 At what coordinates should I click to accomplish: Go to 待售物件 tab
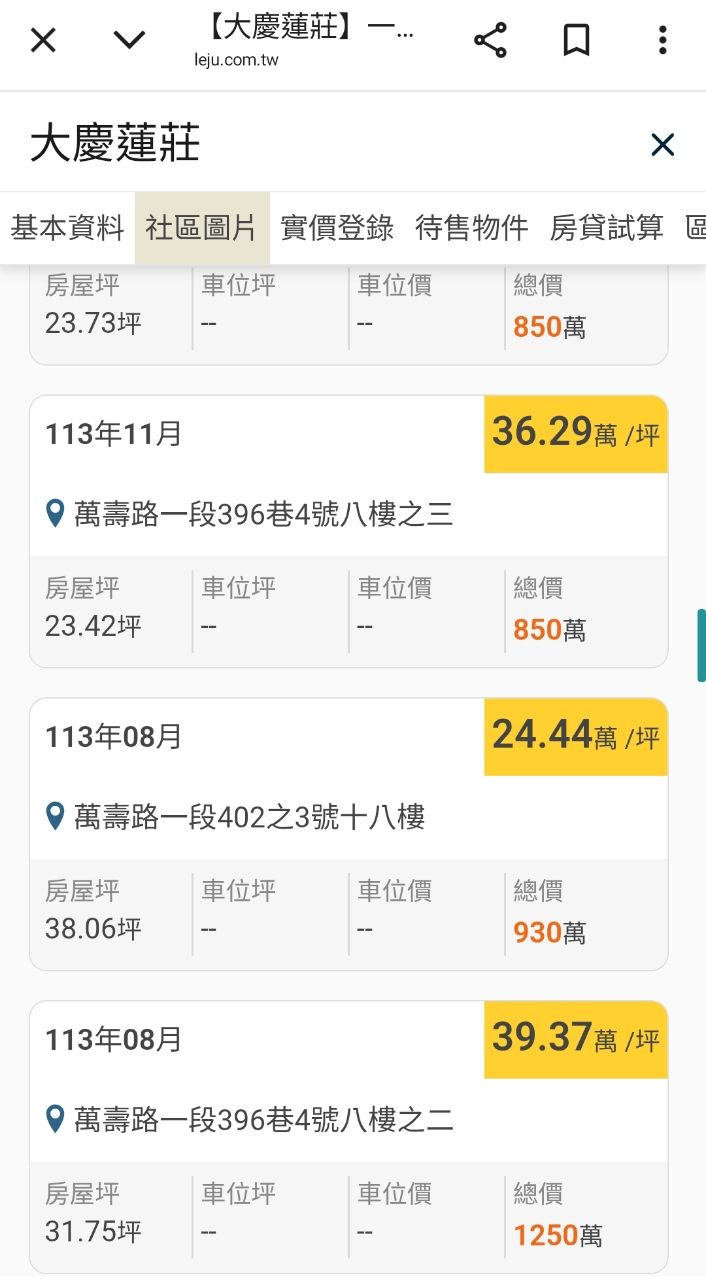471,228
